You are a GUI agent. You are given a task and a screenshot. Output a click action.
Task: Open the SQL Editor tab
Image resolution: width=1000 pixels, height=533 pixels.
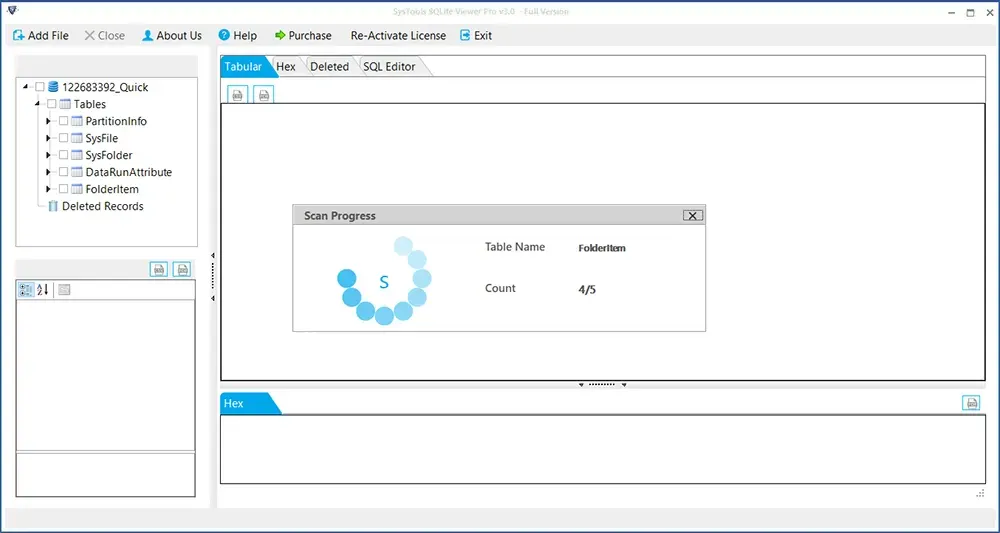pyautogui.click(x=389, y=66)
